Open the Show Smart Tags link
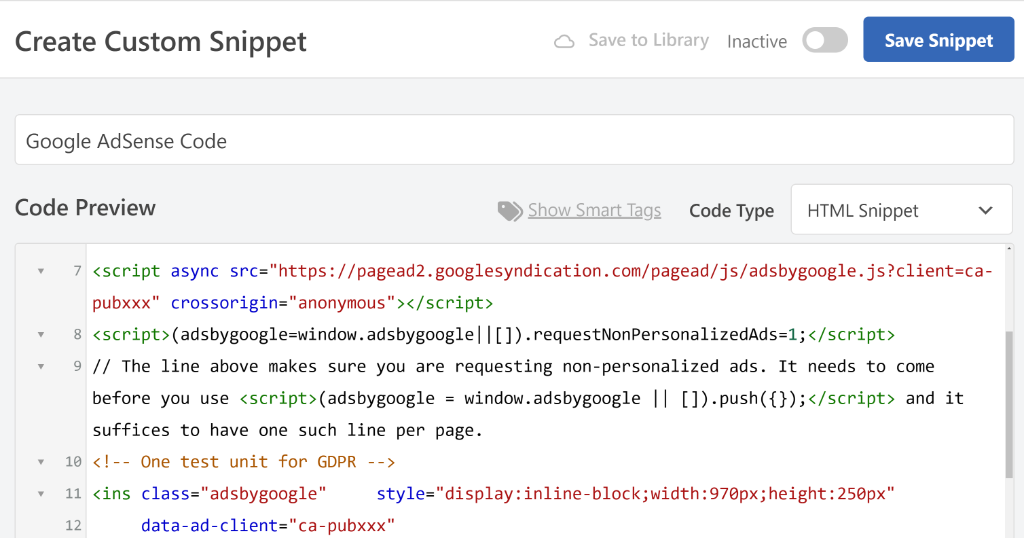 [x=594, y=210]
